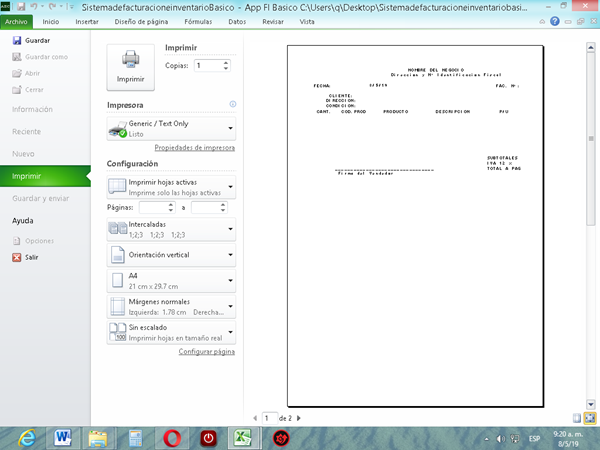Open the Sin escalado scaling dropdown
Image resolution: width=600 pixels, height=450 pixels.
pyautogui.click(x=171, y=333)
